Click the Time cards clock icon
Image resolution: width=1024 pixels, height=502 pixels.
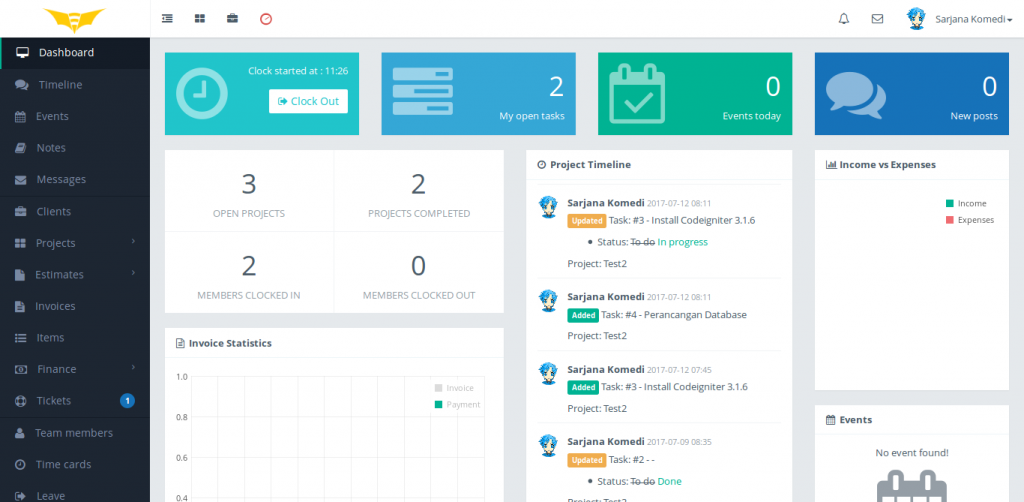pos(21,465)
